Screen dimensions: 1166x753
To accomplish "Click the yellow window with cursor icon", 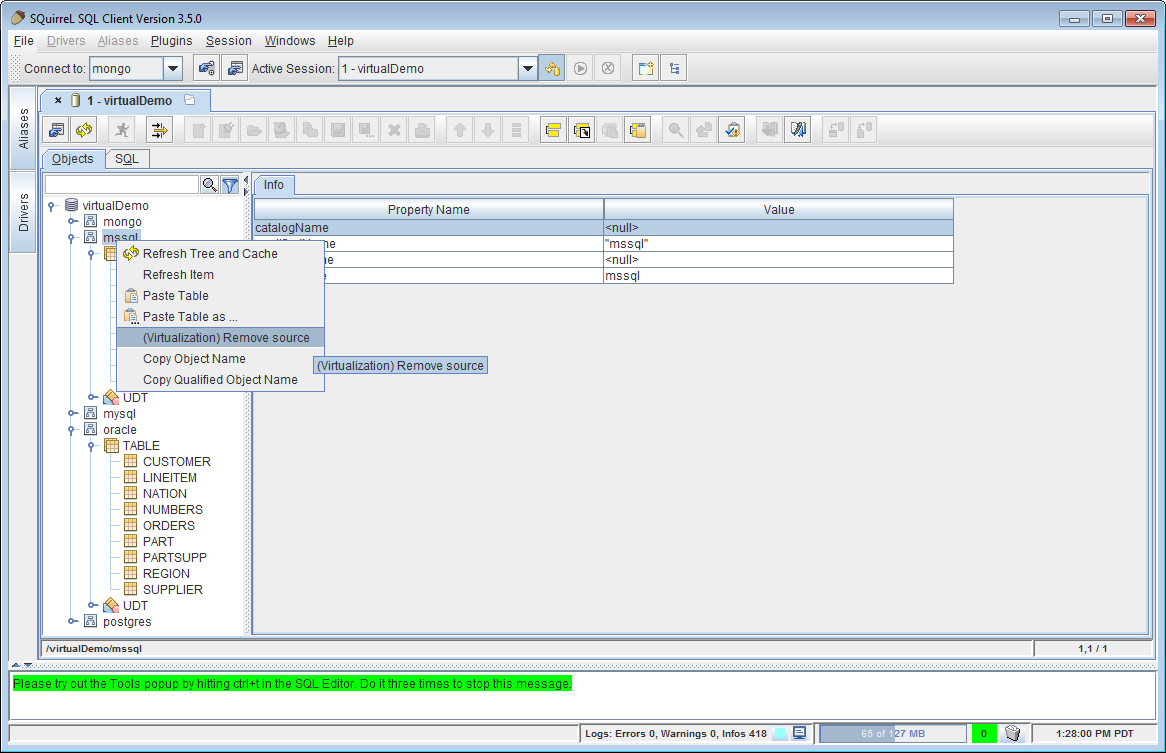I will 582,130.
